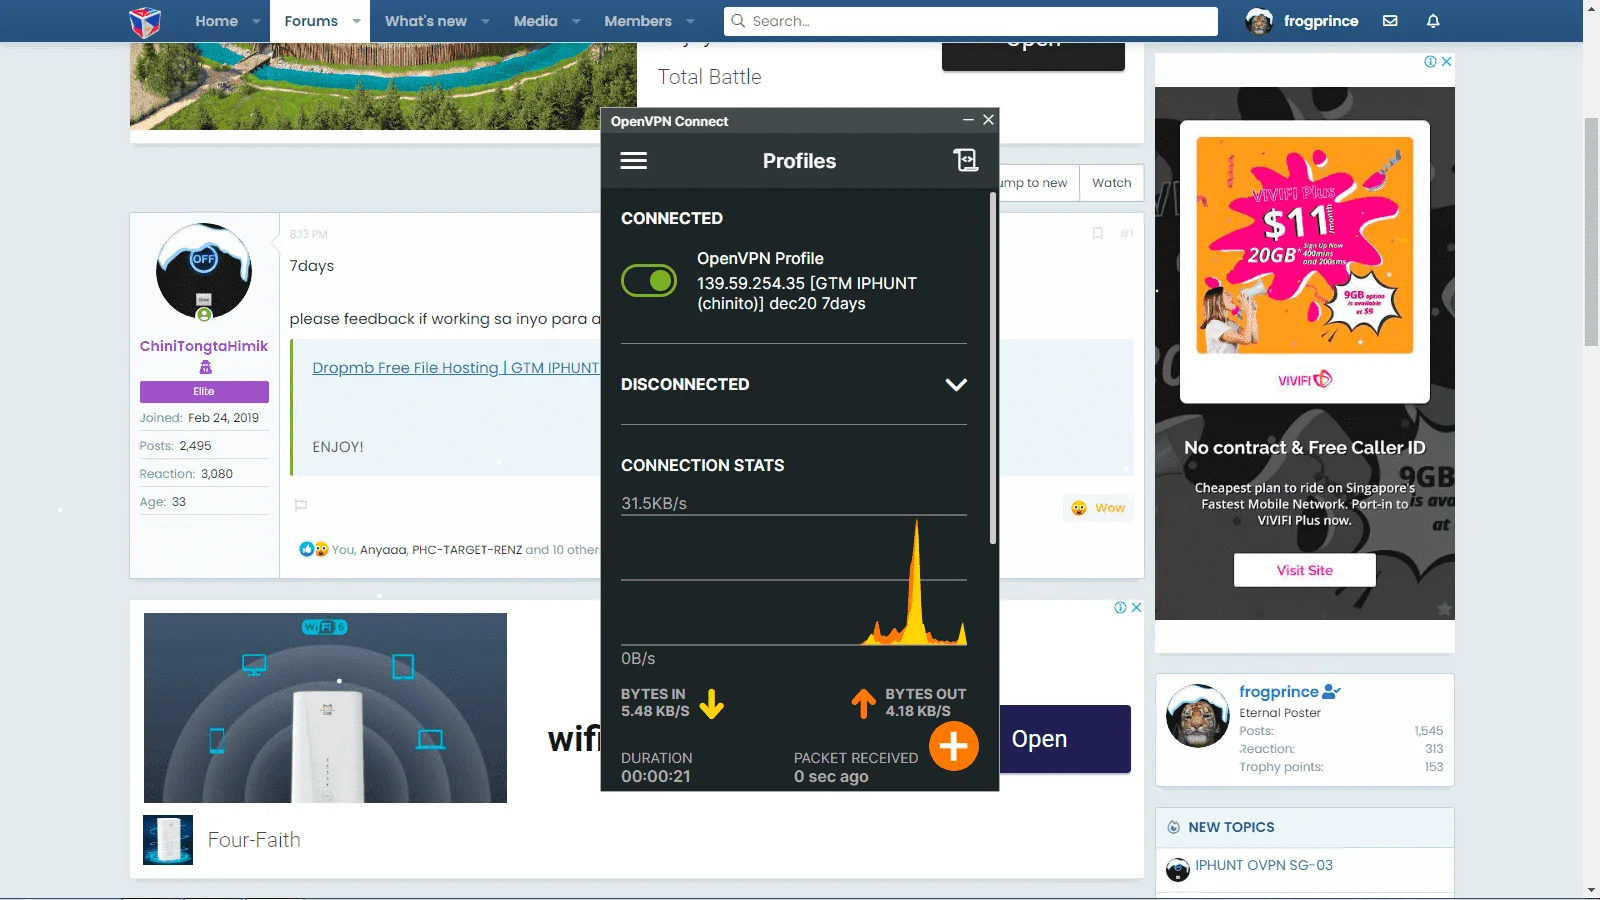
Task: Expand the Home dropdown arrow
Action: (256, 21)
